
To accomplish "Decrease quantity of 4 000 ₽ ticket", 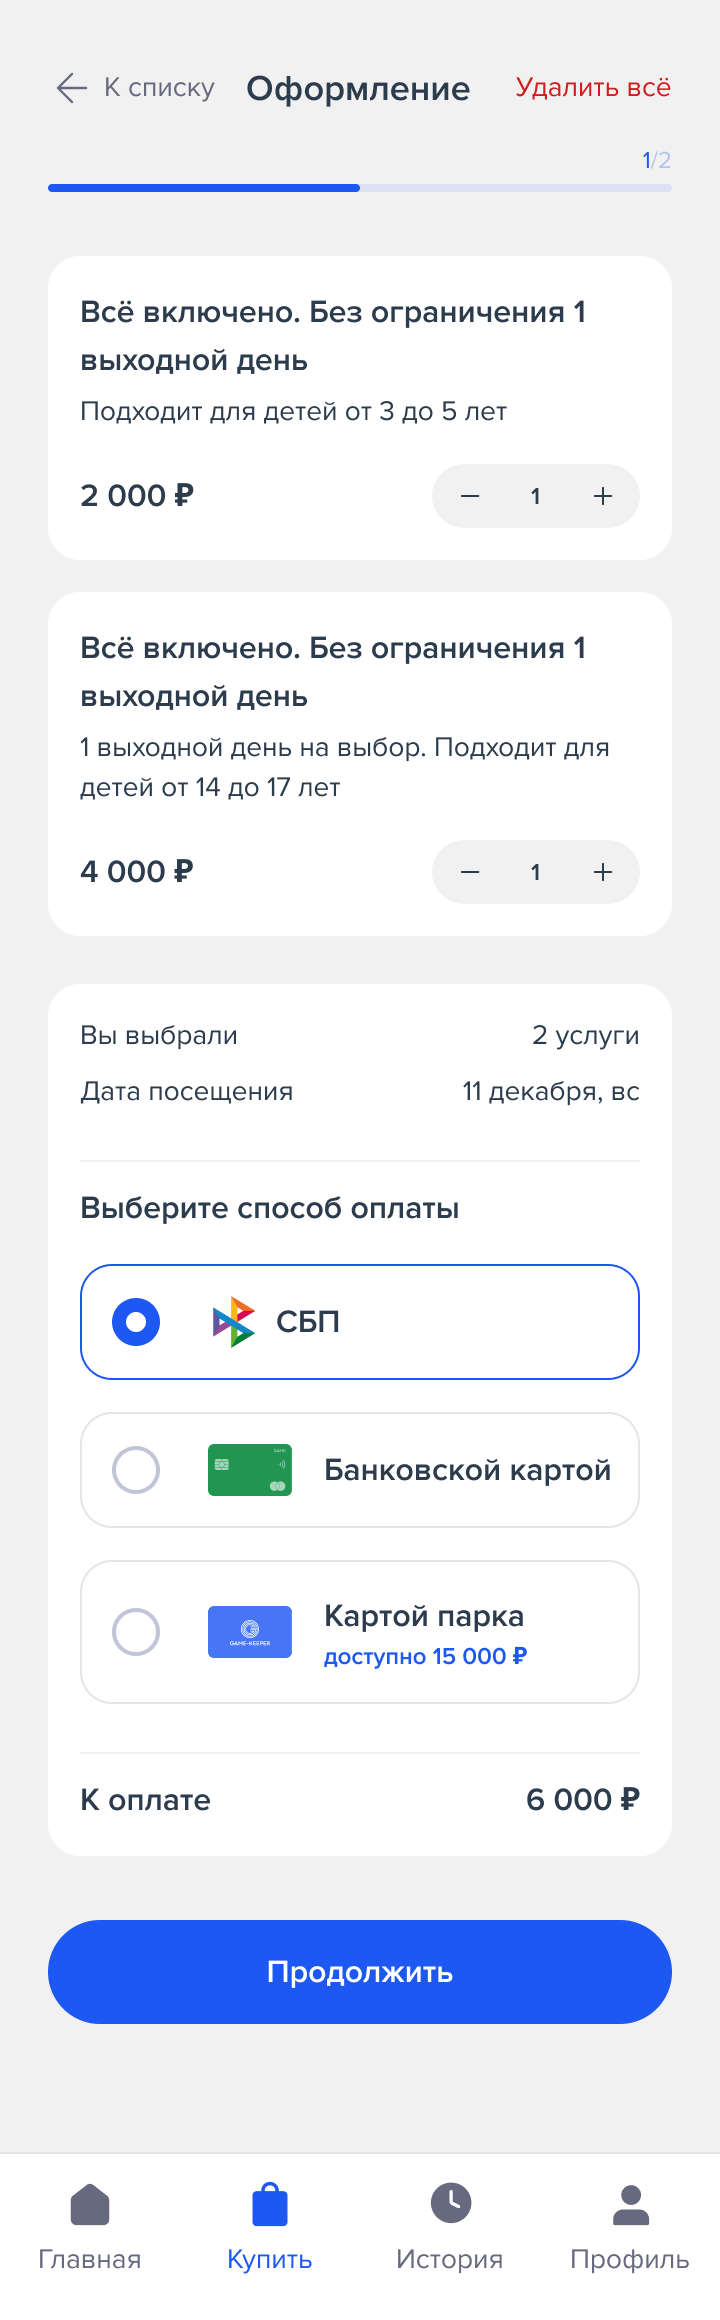I will click(470, 872).
